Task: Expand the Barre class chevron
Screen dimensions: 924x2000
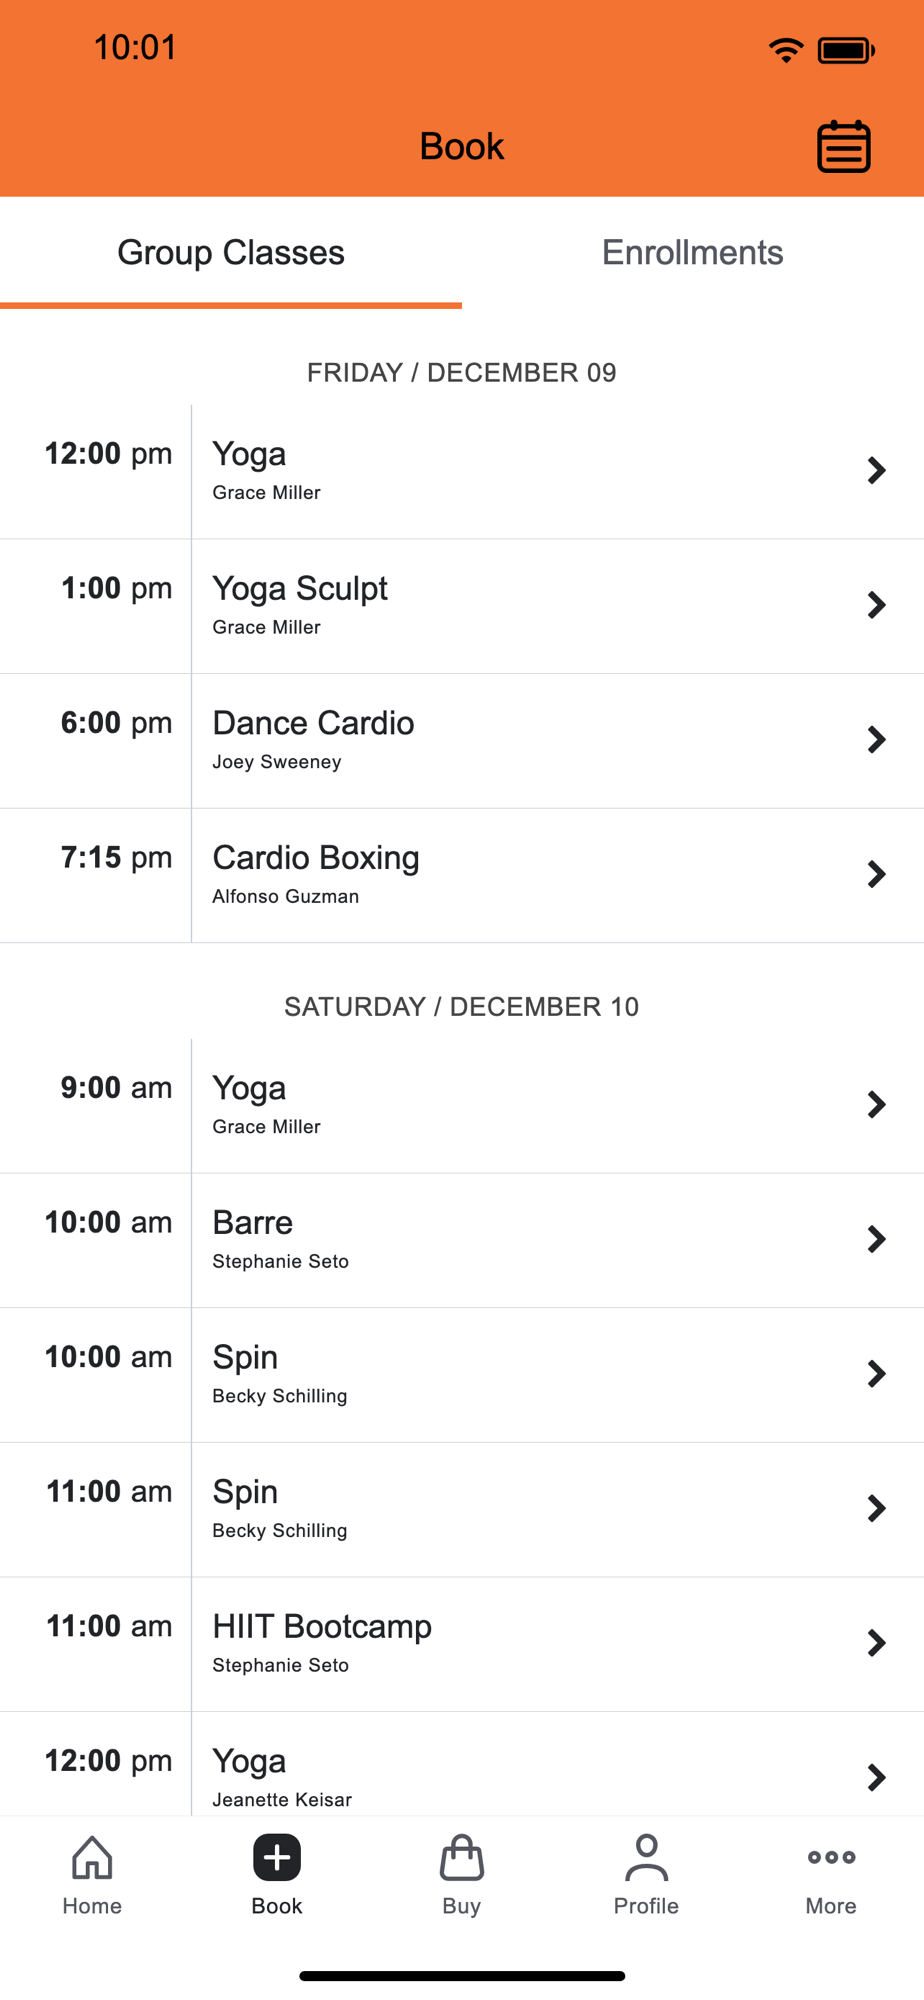Action: point(876,1239)
